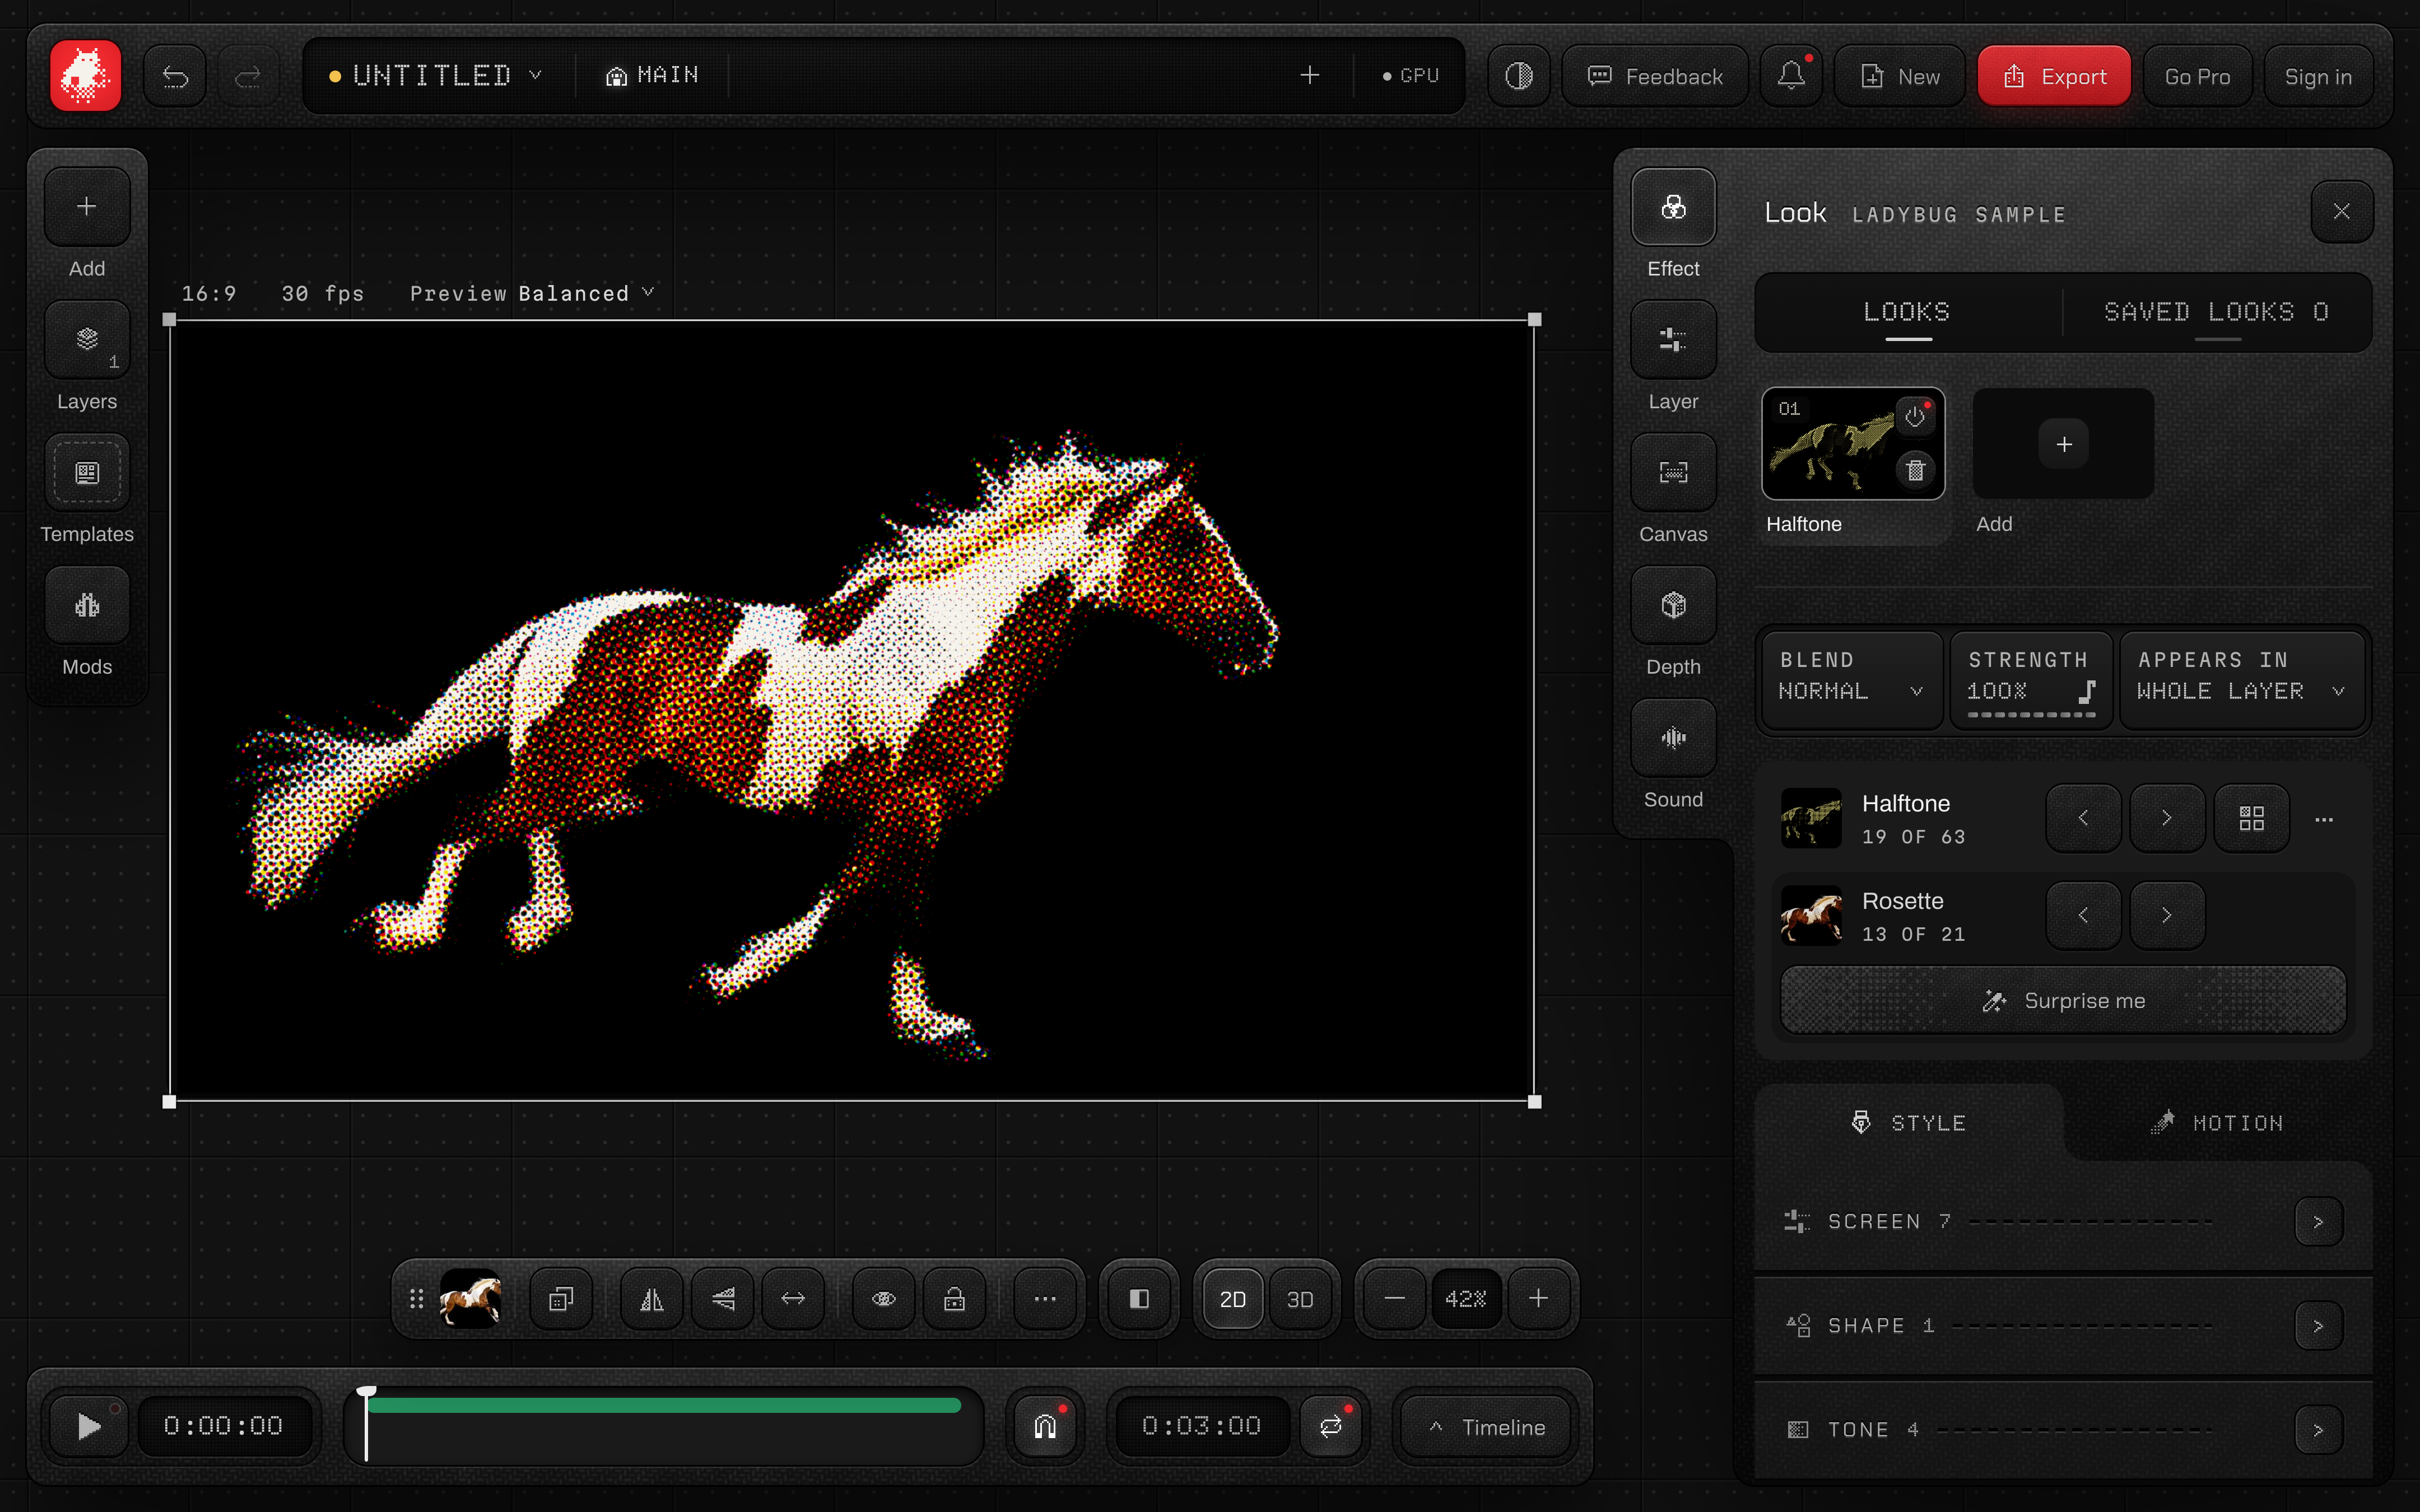The image size is (2420, 1512).
Task: Toggle layer visibility eye icon
Action: (x=884, y=1299)
